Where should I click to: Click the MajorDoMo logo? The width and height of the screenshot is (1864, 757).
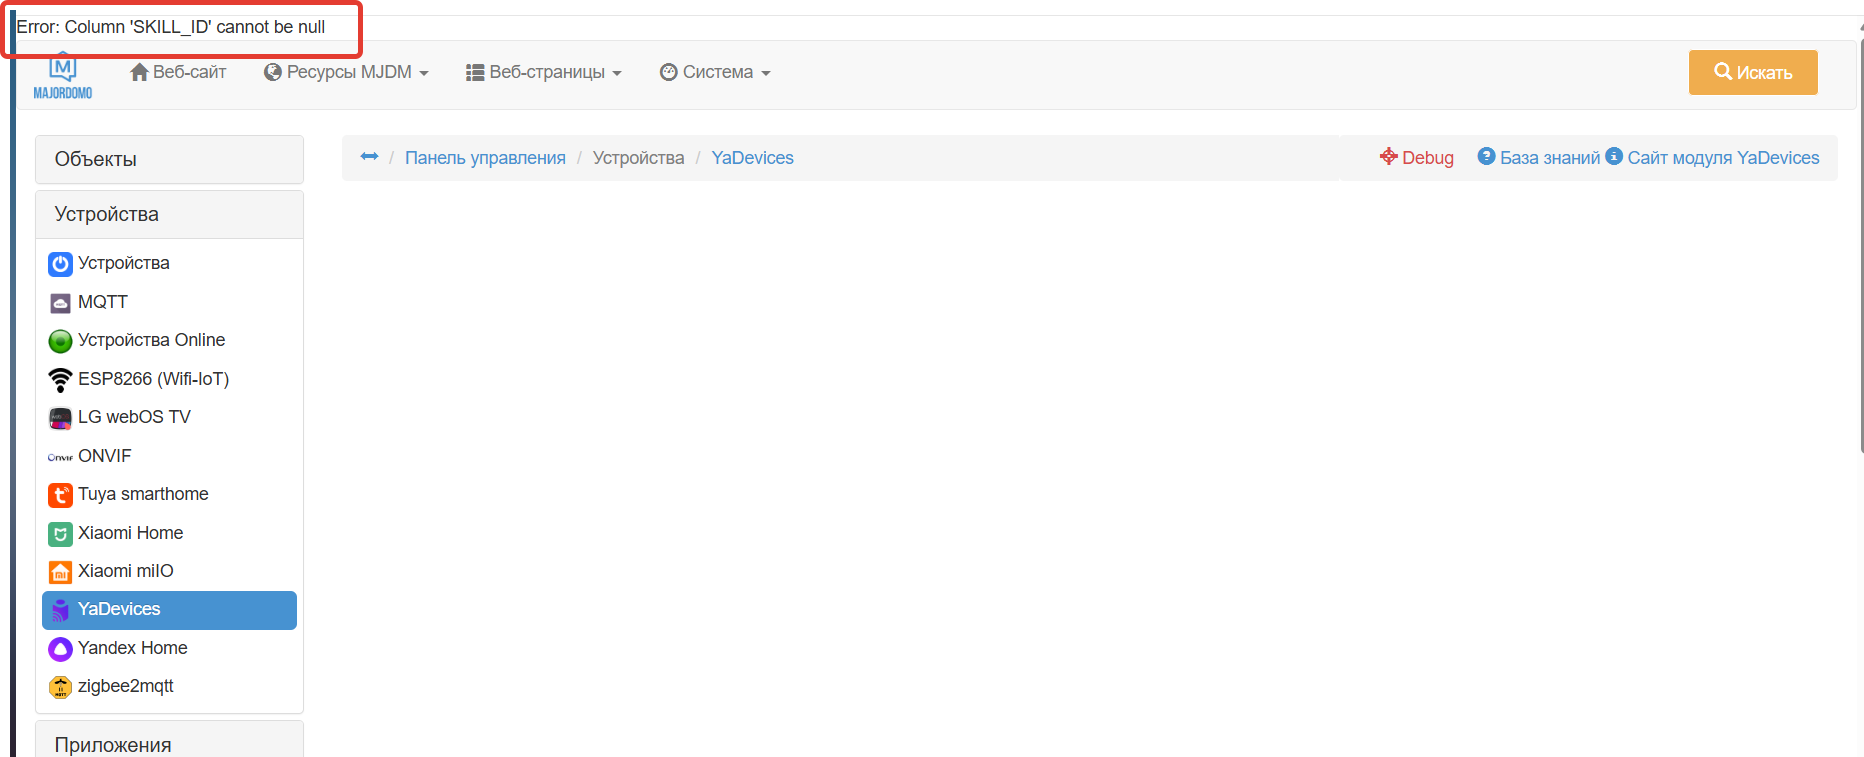[x=62, y=76]
